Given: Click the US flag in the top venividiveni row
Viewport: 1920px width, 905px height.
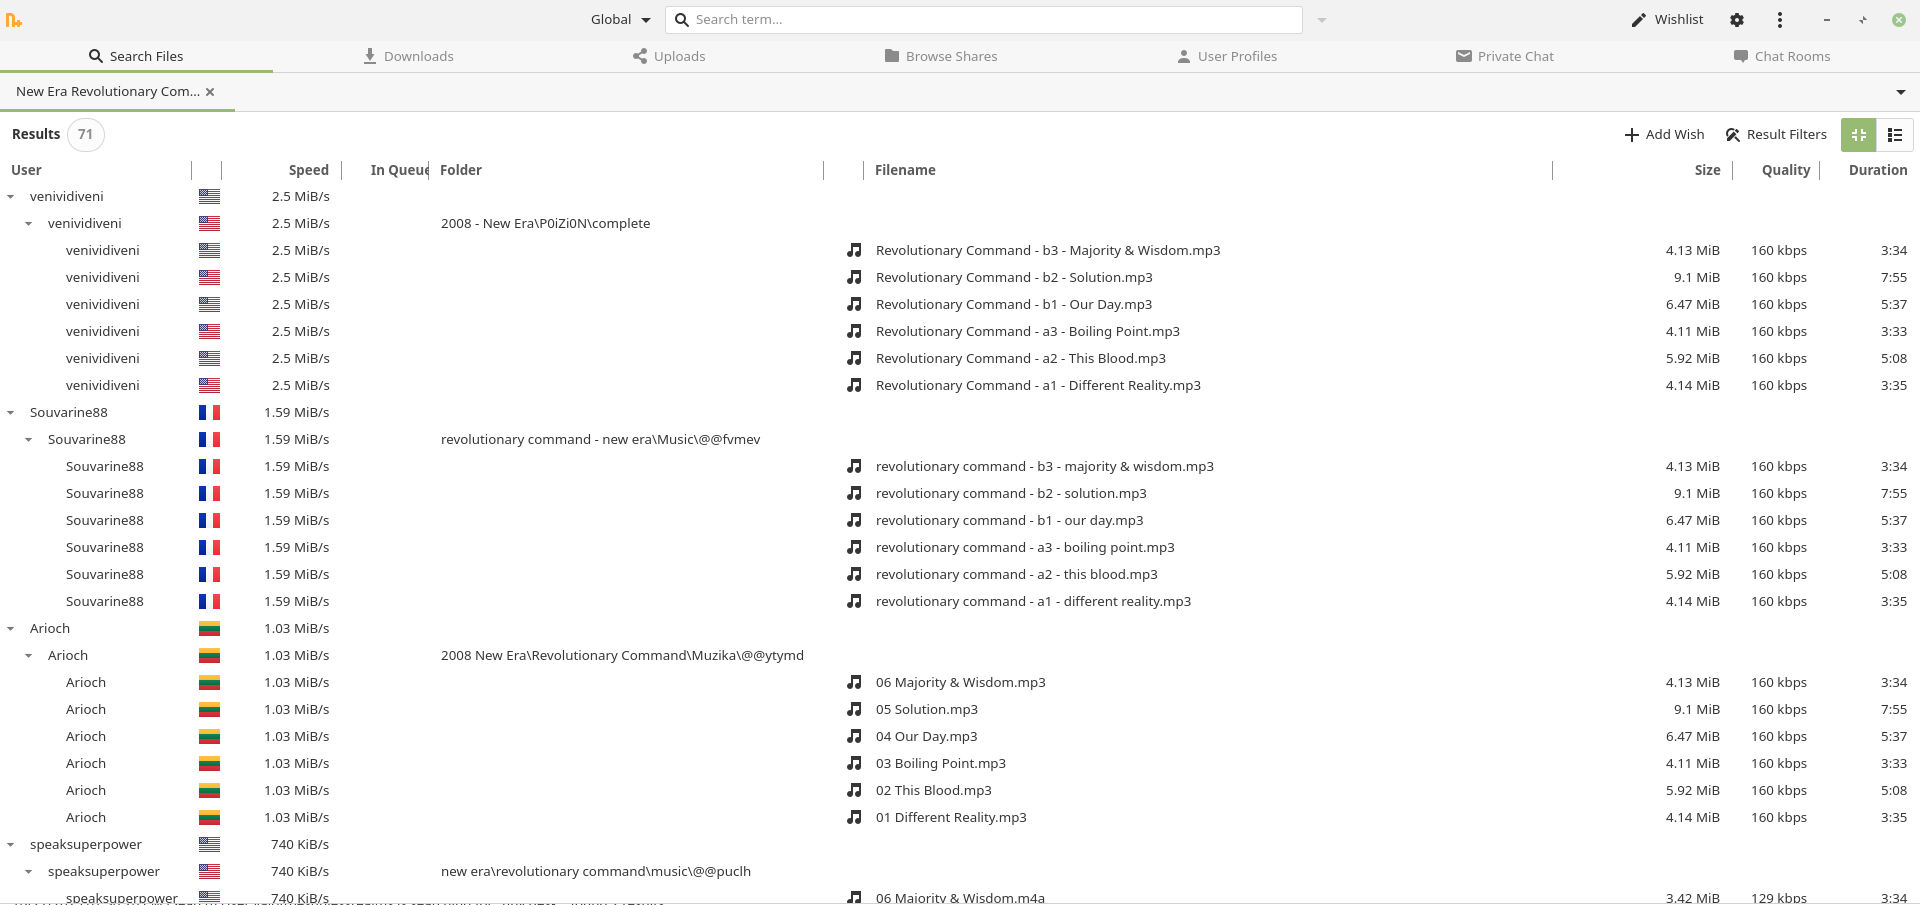Looking at the screenshot, I should point(209,197).
